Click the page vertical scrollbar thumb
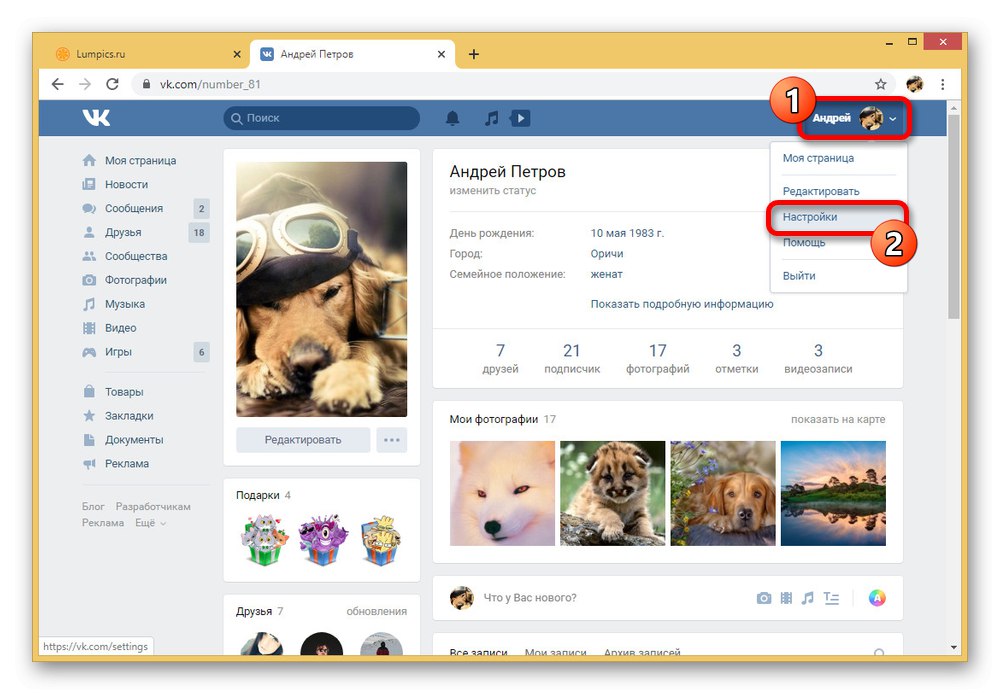The width and height of the screenshot is (1000, 694). (x=953, y=217)
